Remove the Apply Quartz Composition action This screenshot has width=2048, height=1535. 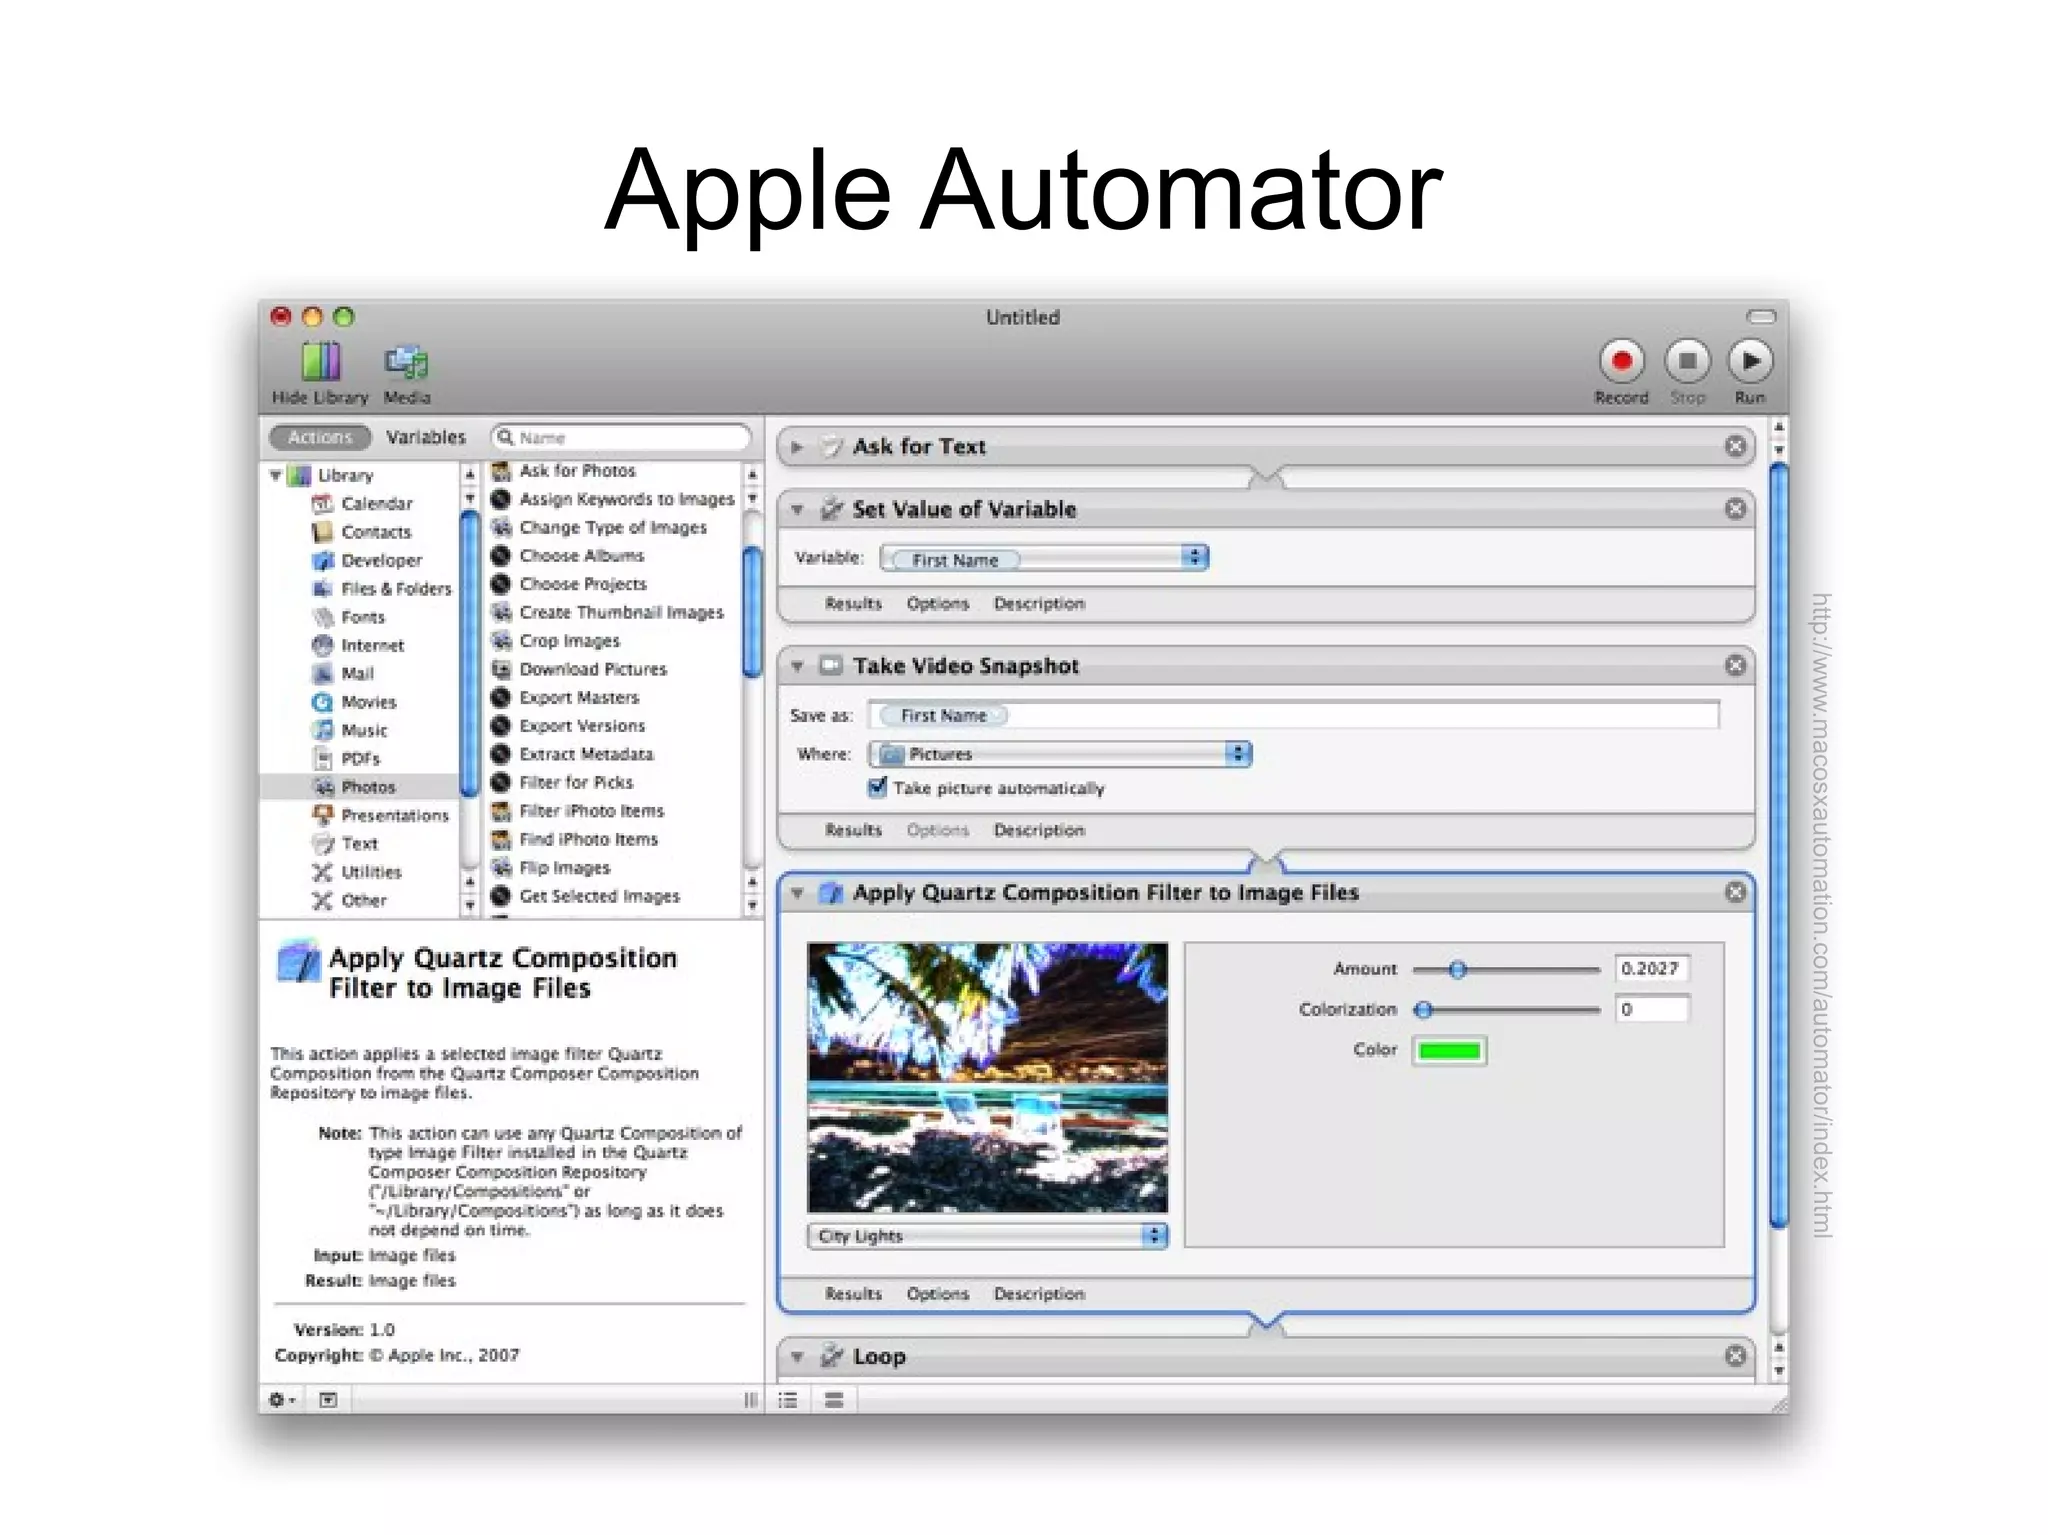[1736, 892]
